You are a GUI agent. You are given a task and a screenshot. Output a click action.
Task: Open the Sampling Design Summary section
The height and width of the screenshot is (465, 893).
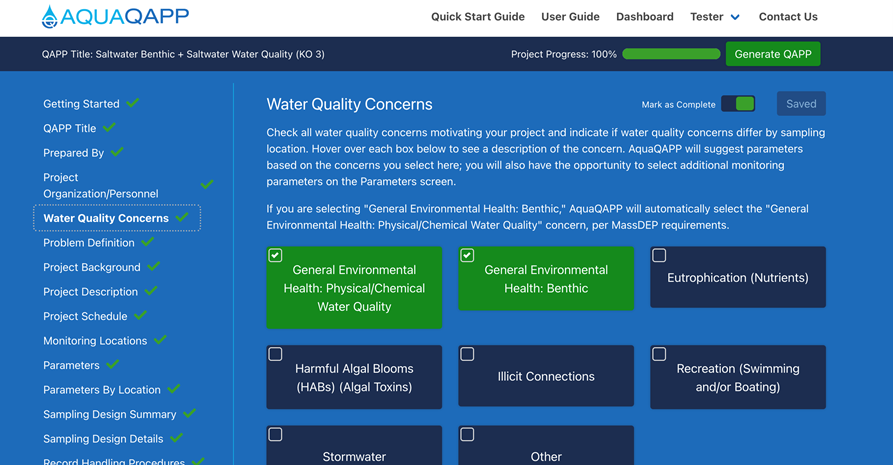tap(110, 414)
